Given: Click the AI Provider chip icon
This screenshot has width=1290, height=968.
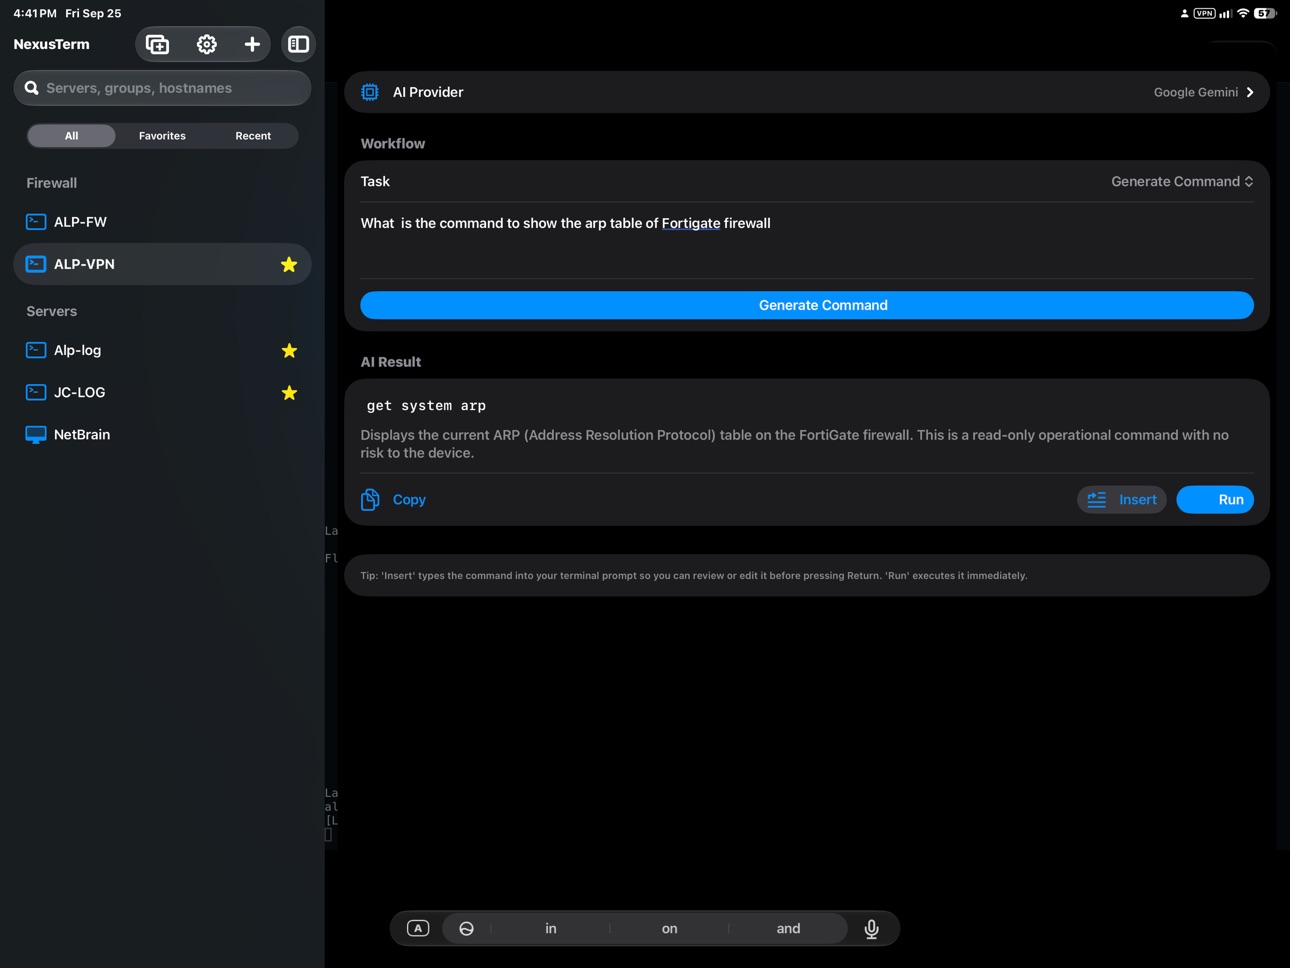Looking at the screenshot, I should 370,92.
